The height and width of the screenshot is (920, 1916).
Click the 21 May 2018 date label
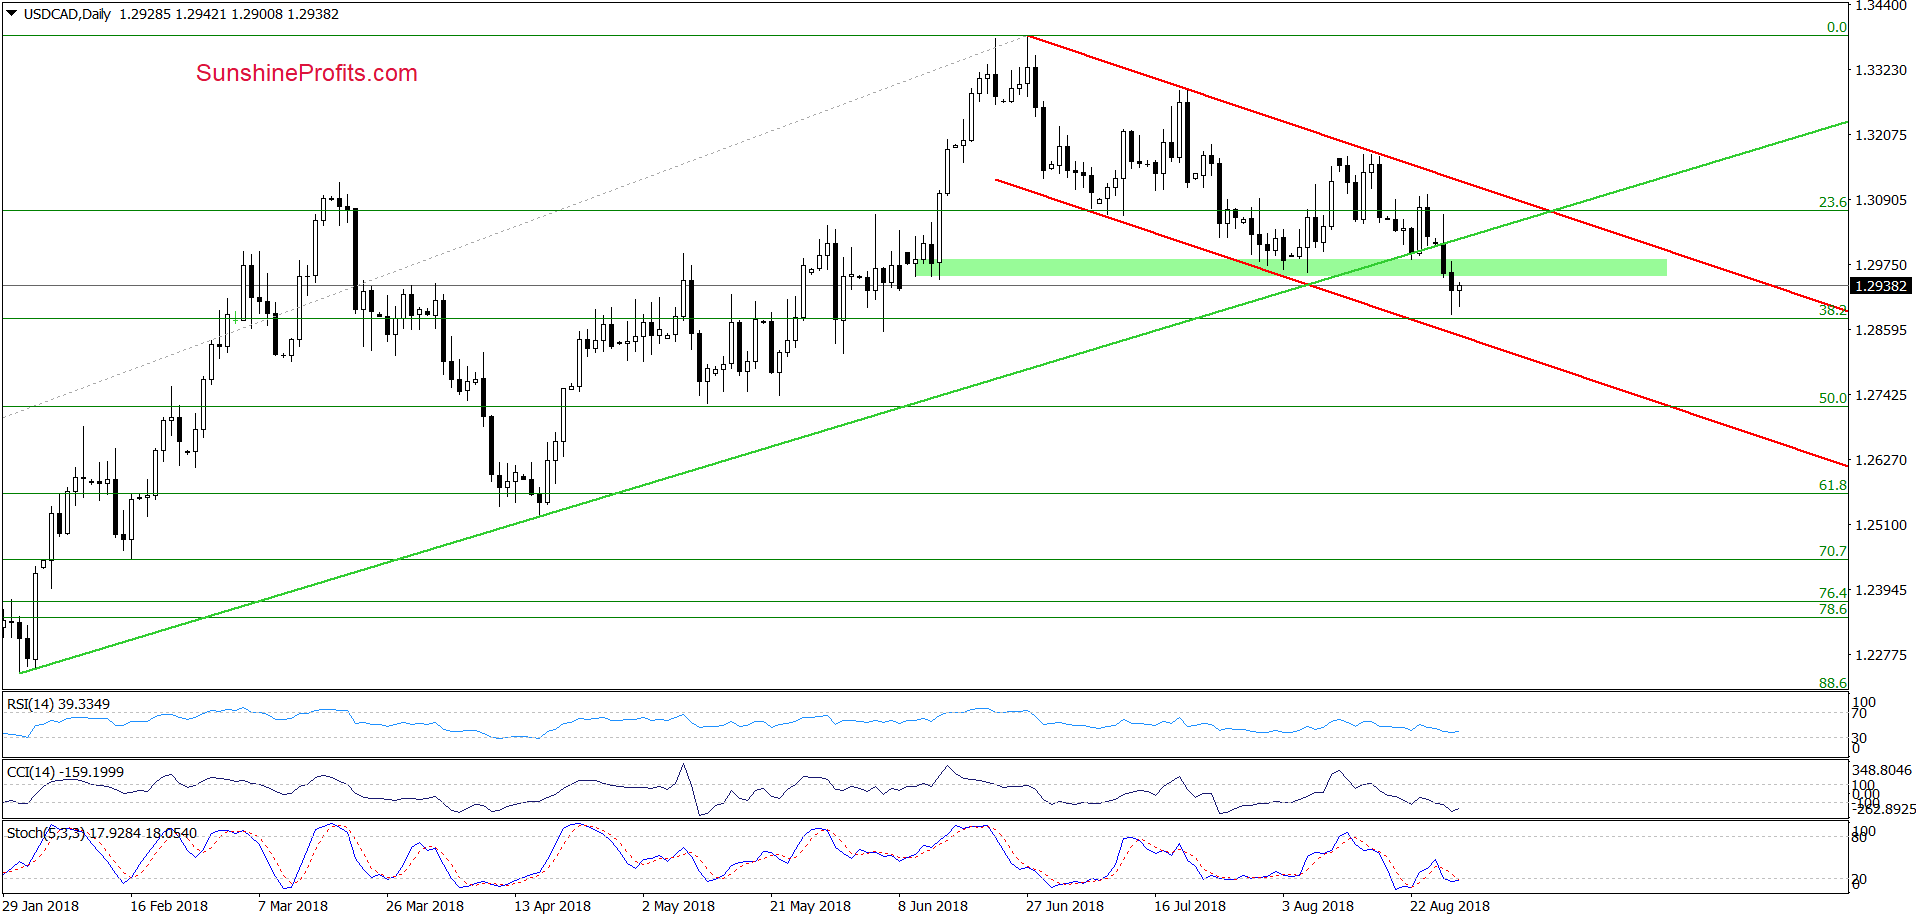pos(810,906)
